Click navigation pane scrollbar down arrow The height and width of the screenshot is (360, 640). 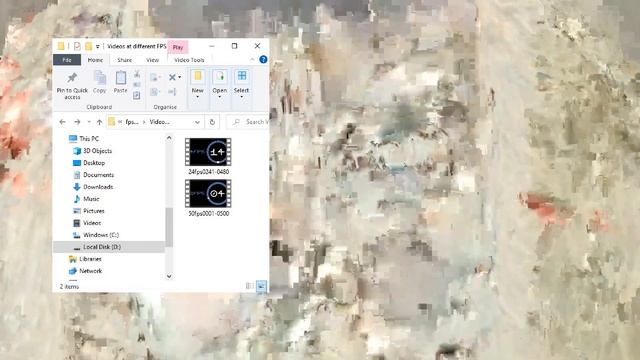pos(169,276)
